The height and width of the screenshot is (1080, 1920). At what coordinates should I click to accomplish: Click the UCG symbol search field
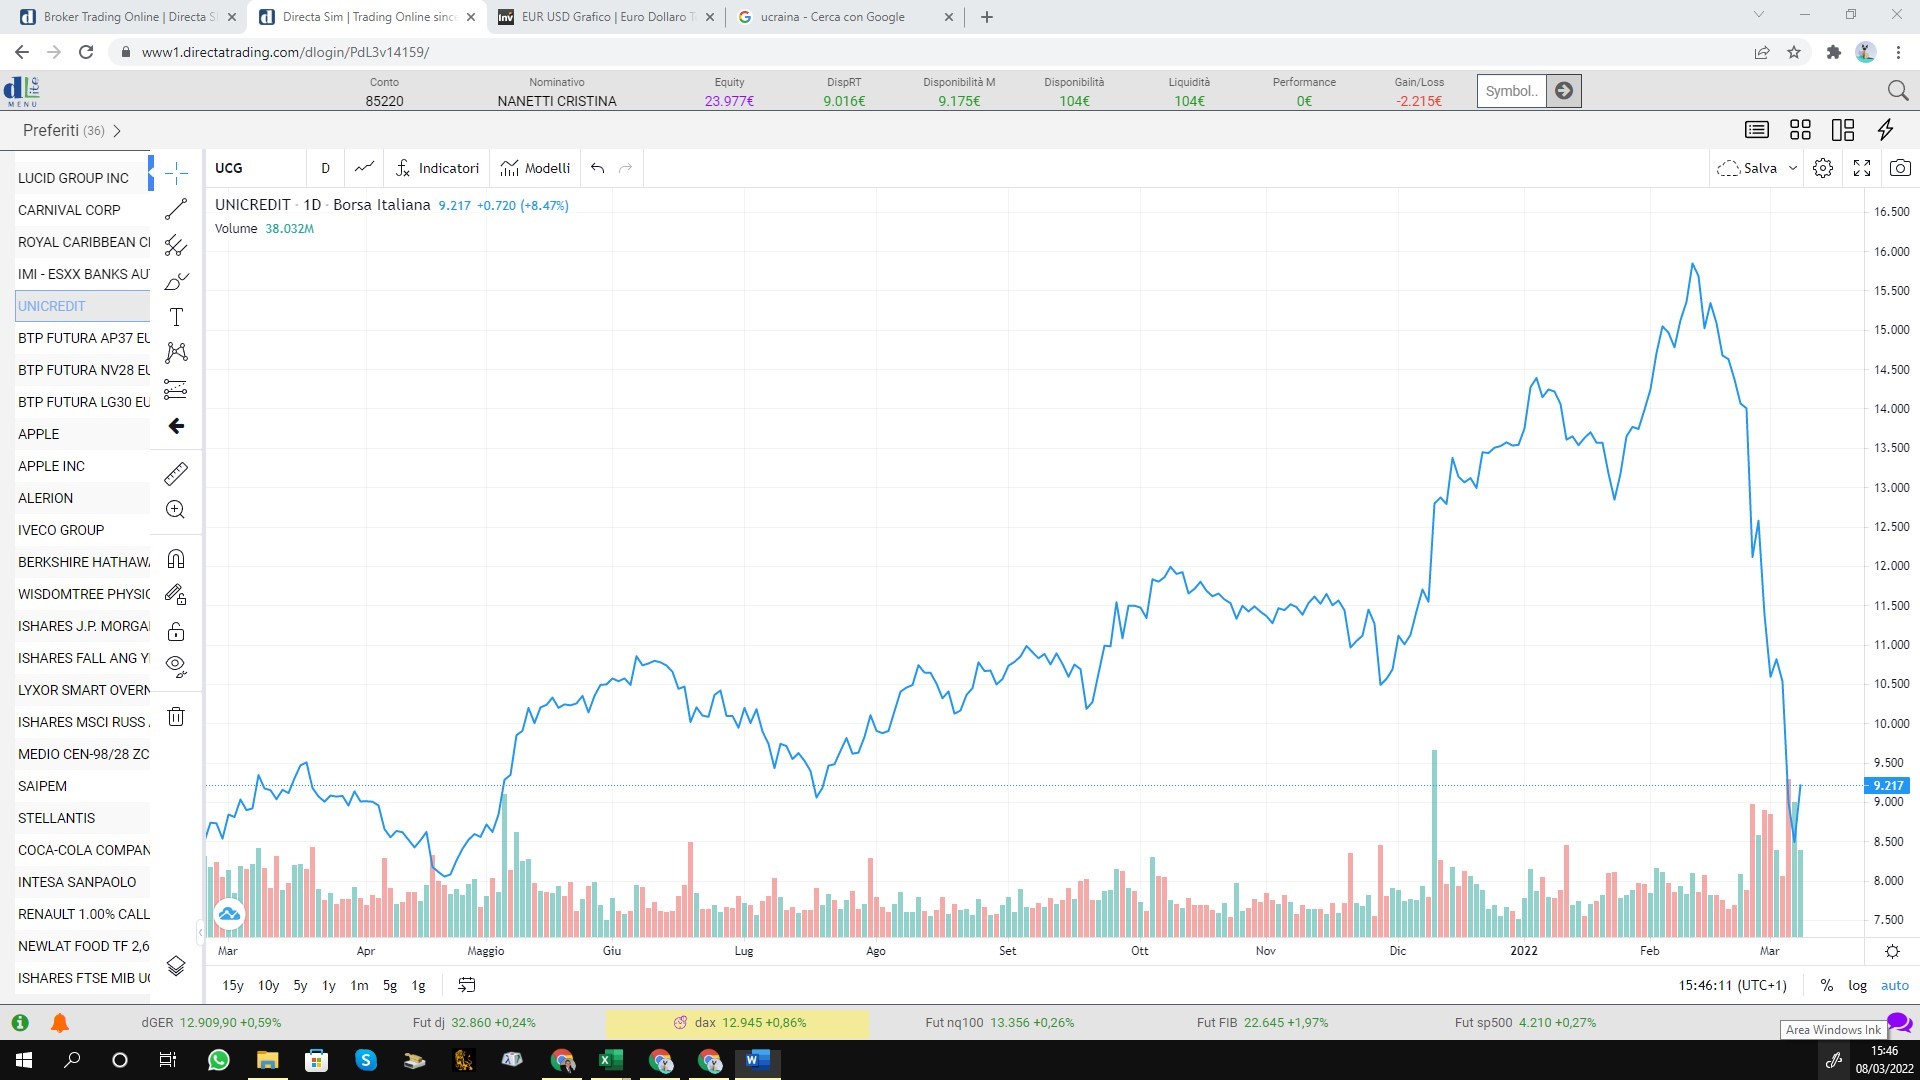pos(256,168)
